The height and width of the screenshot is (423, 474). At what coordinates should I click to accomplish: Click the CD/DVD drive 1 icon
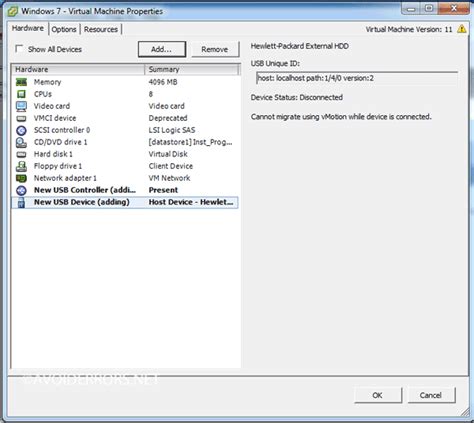coord(21,142)
